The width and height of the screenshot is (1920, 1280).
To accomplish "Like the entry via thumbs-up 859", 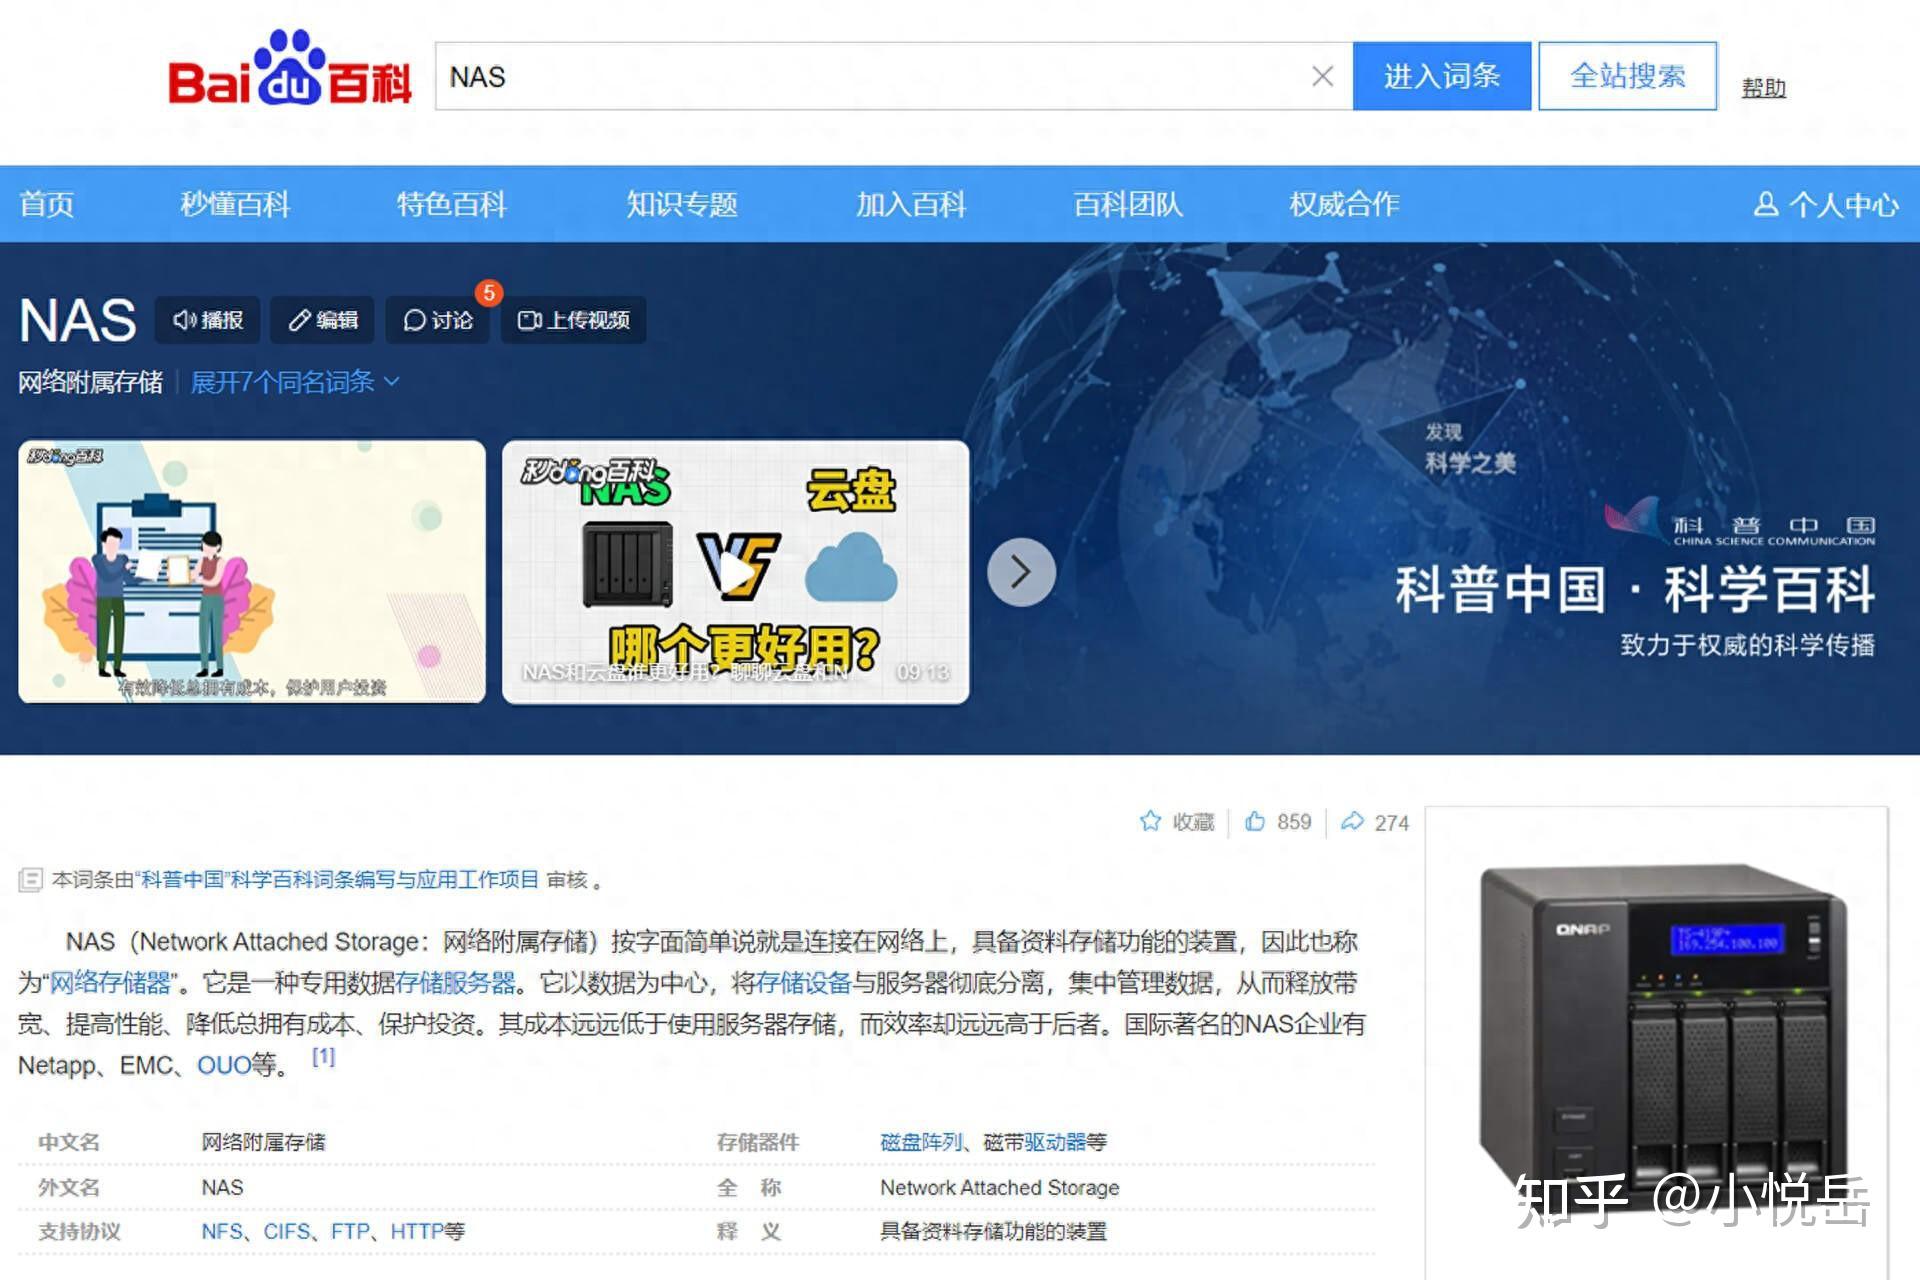I will [x=1256, y=821].
